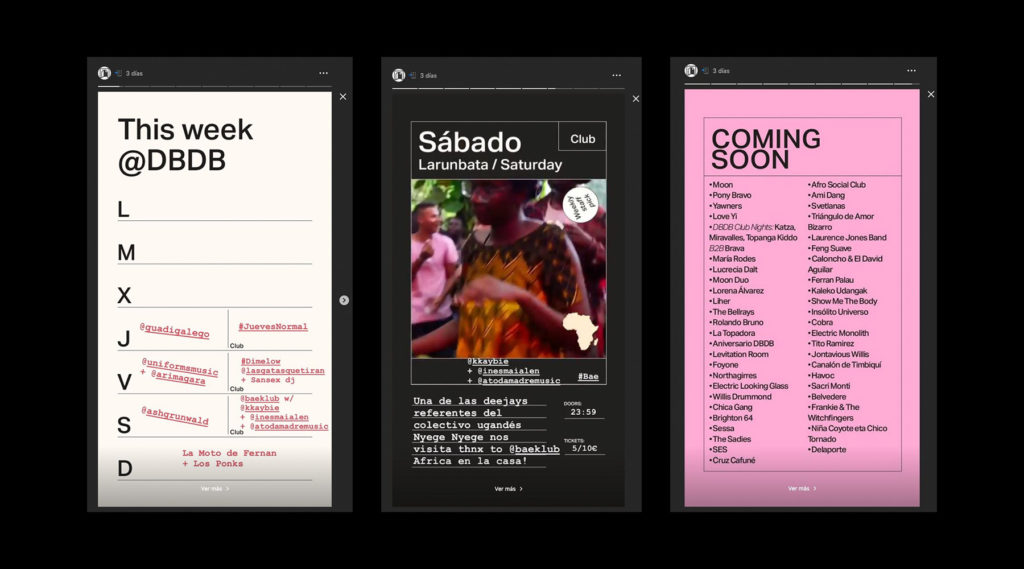Viewport: 1024px width, 569px height.
Task: Click Afro Social Club in the list
Action: tap(837, 185)
